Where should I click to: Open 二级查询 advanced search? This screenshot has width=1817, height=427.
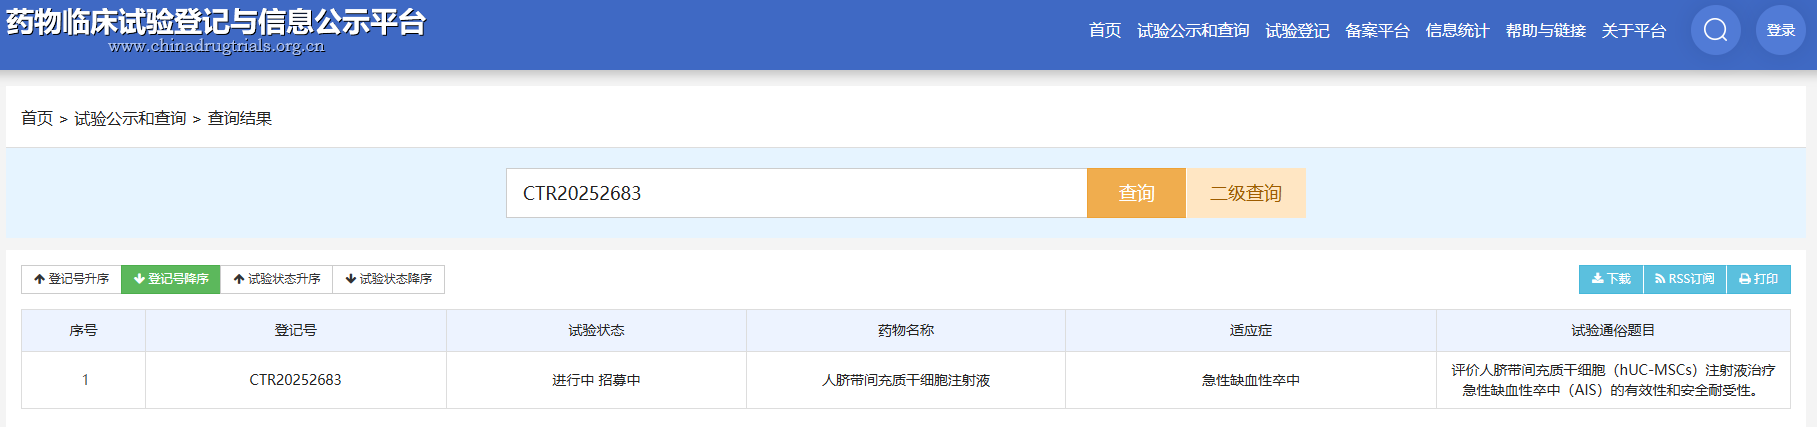(1245, 193)
